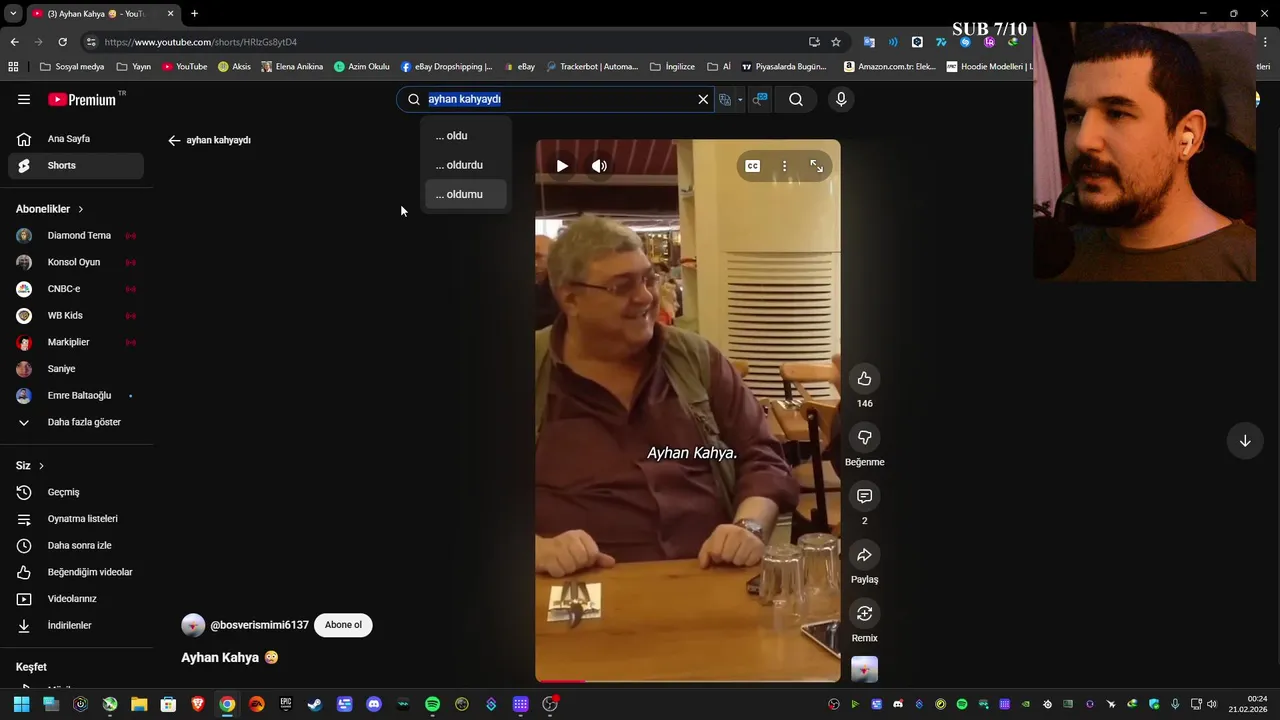Expand the Siz section
This screenshot has width=1280, height=720.
coord(30,466)
